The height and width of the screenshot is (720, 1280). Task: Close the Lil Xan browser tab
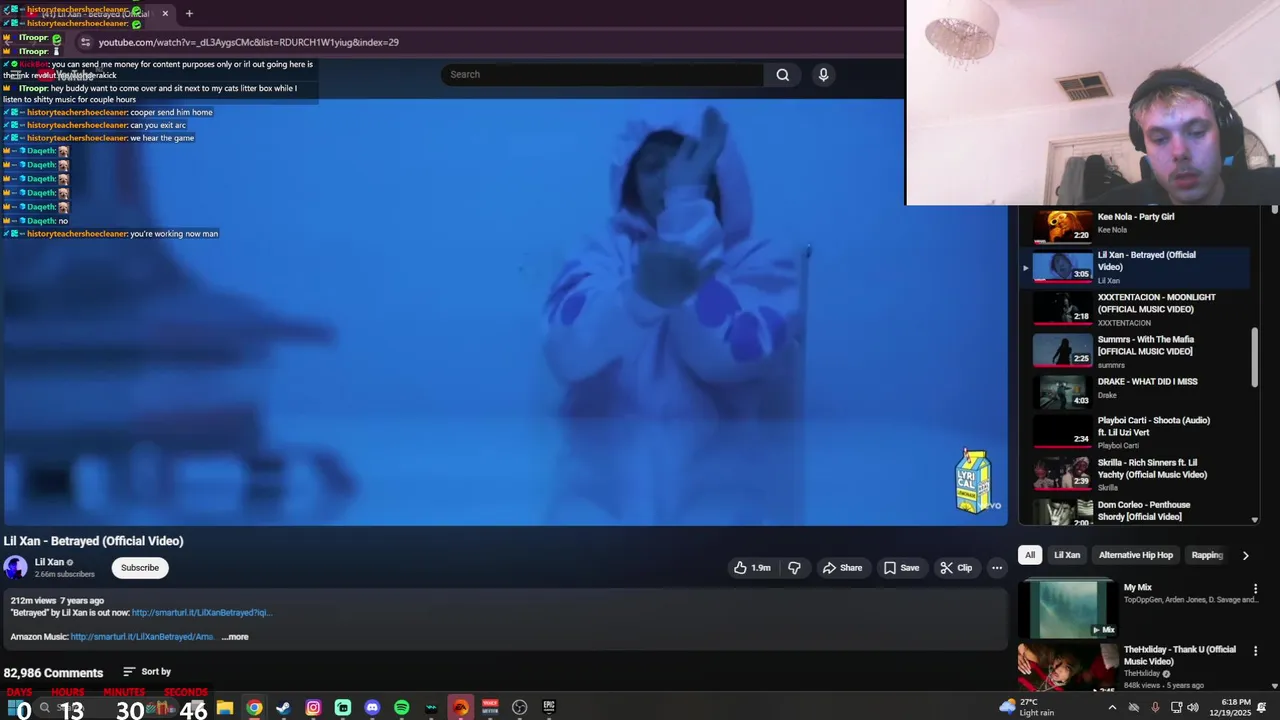tap(165, 14)
